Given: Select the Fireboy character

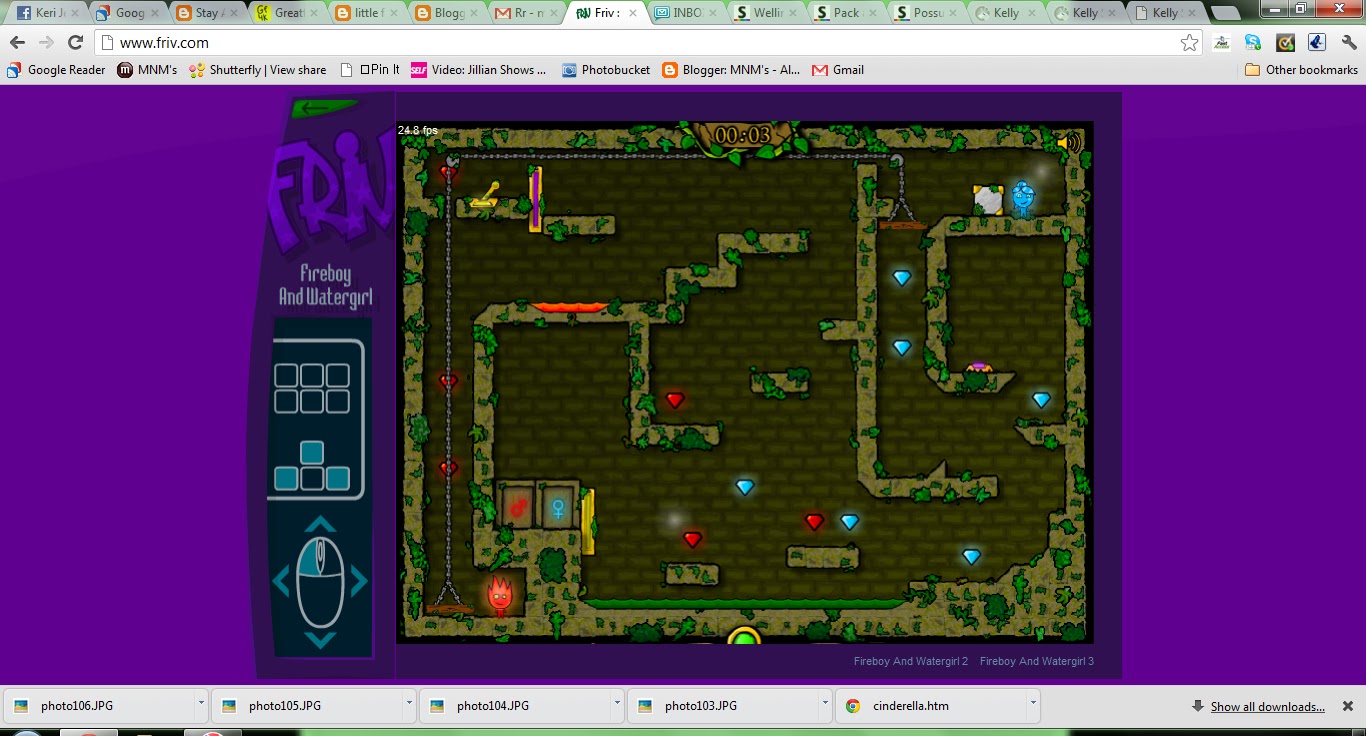Looking at the screenshot, I should tap(500, 594).
